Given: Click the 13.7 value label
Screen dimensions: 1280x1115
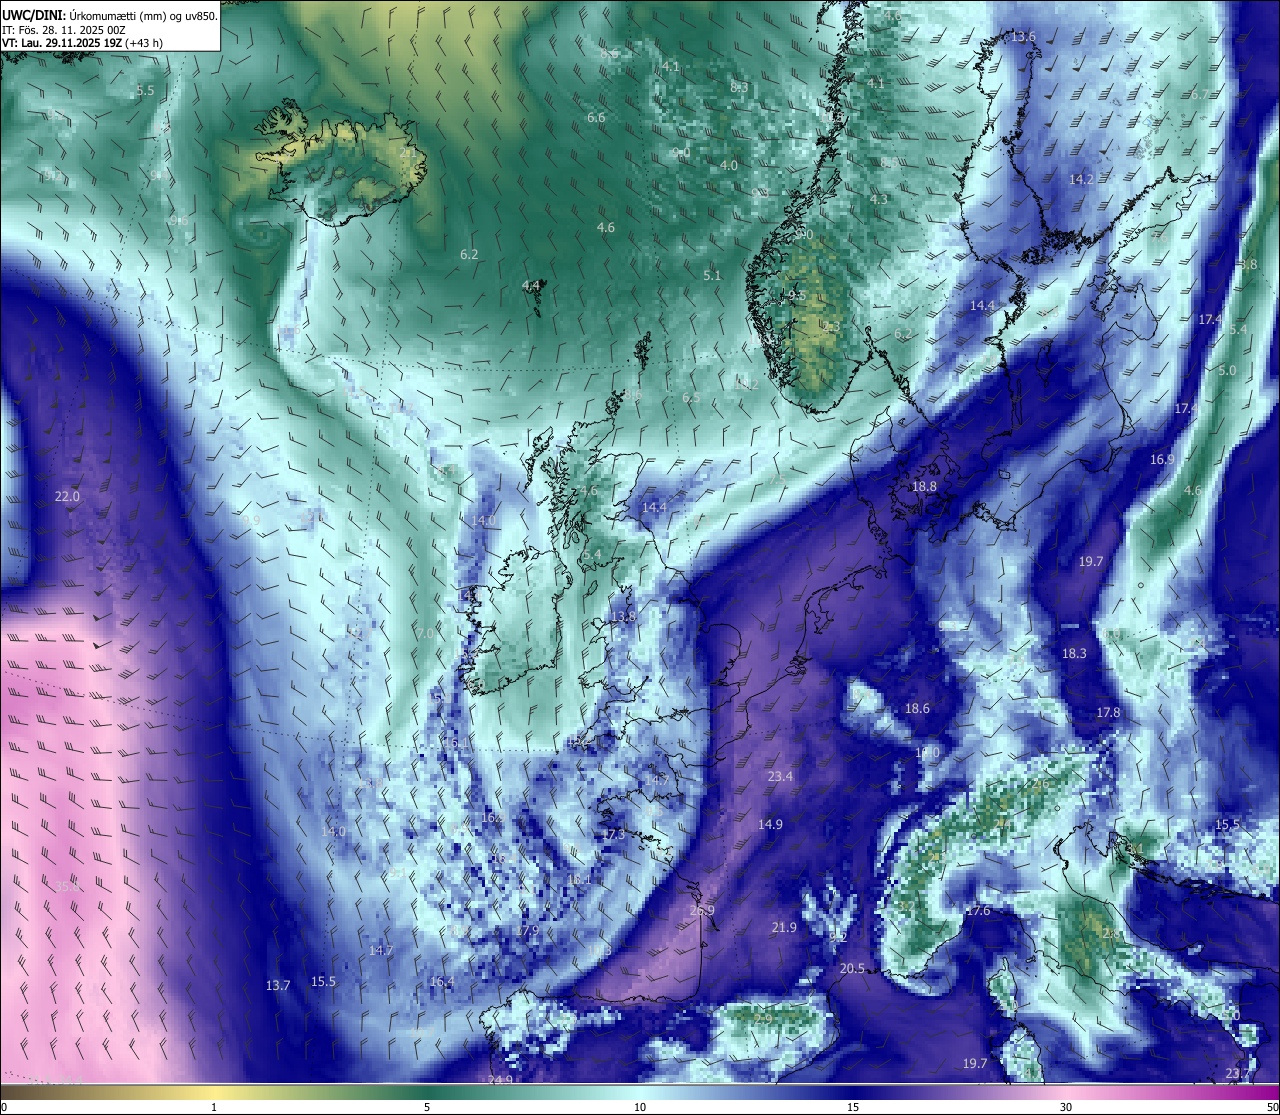Looking at the screenshot, I should (277, 985).
